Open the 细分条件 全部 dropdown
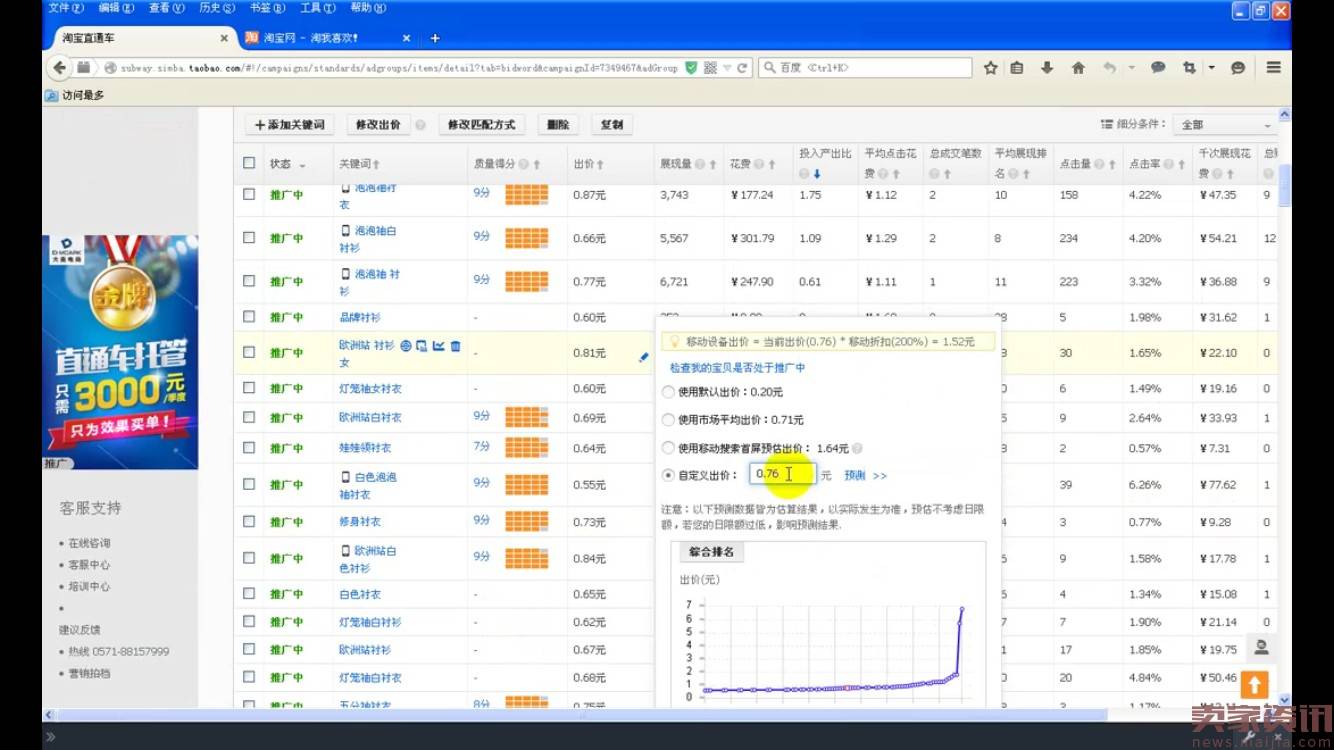 (x=1225, y=125)
